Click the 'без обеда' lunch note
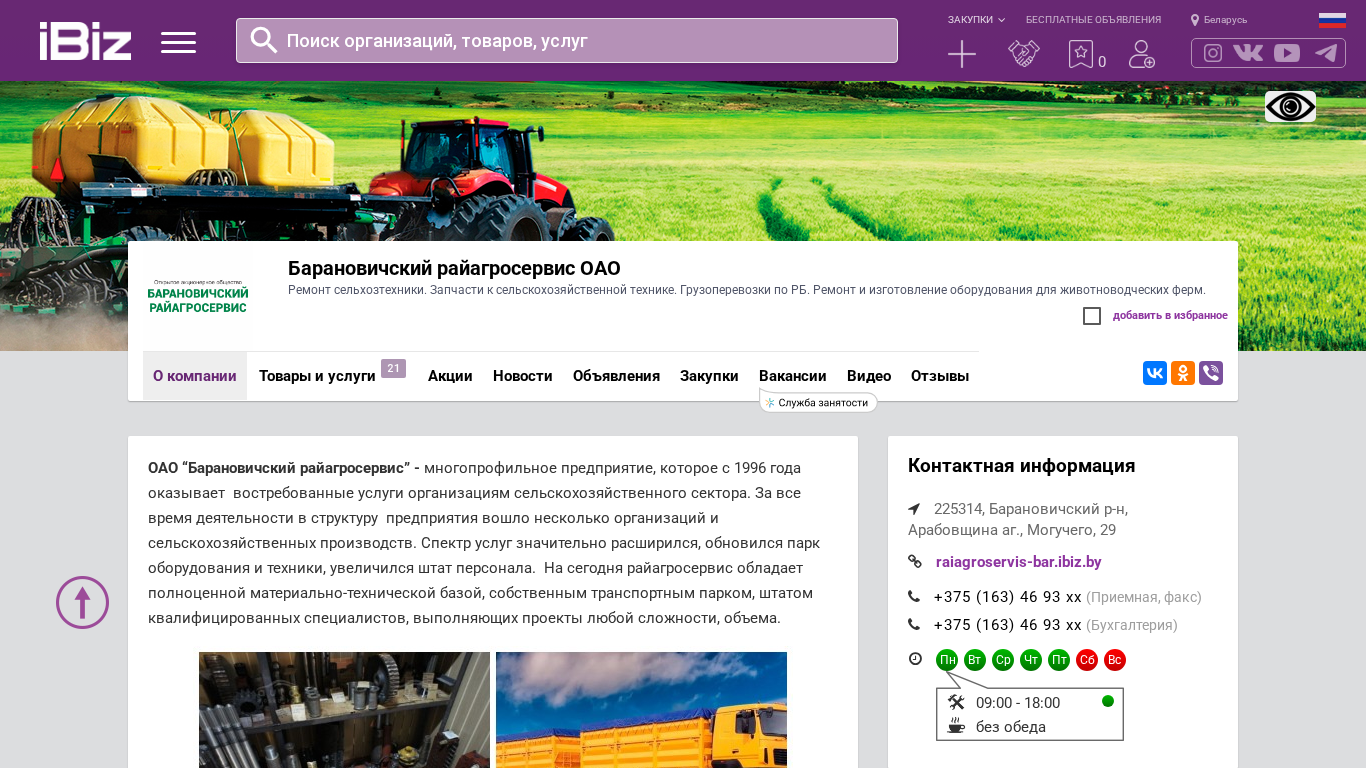 [1011, 727]
